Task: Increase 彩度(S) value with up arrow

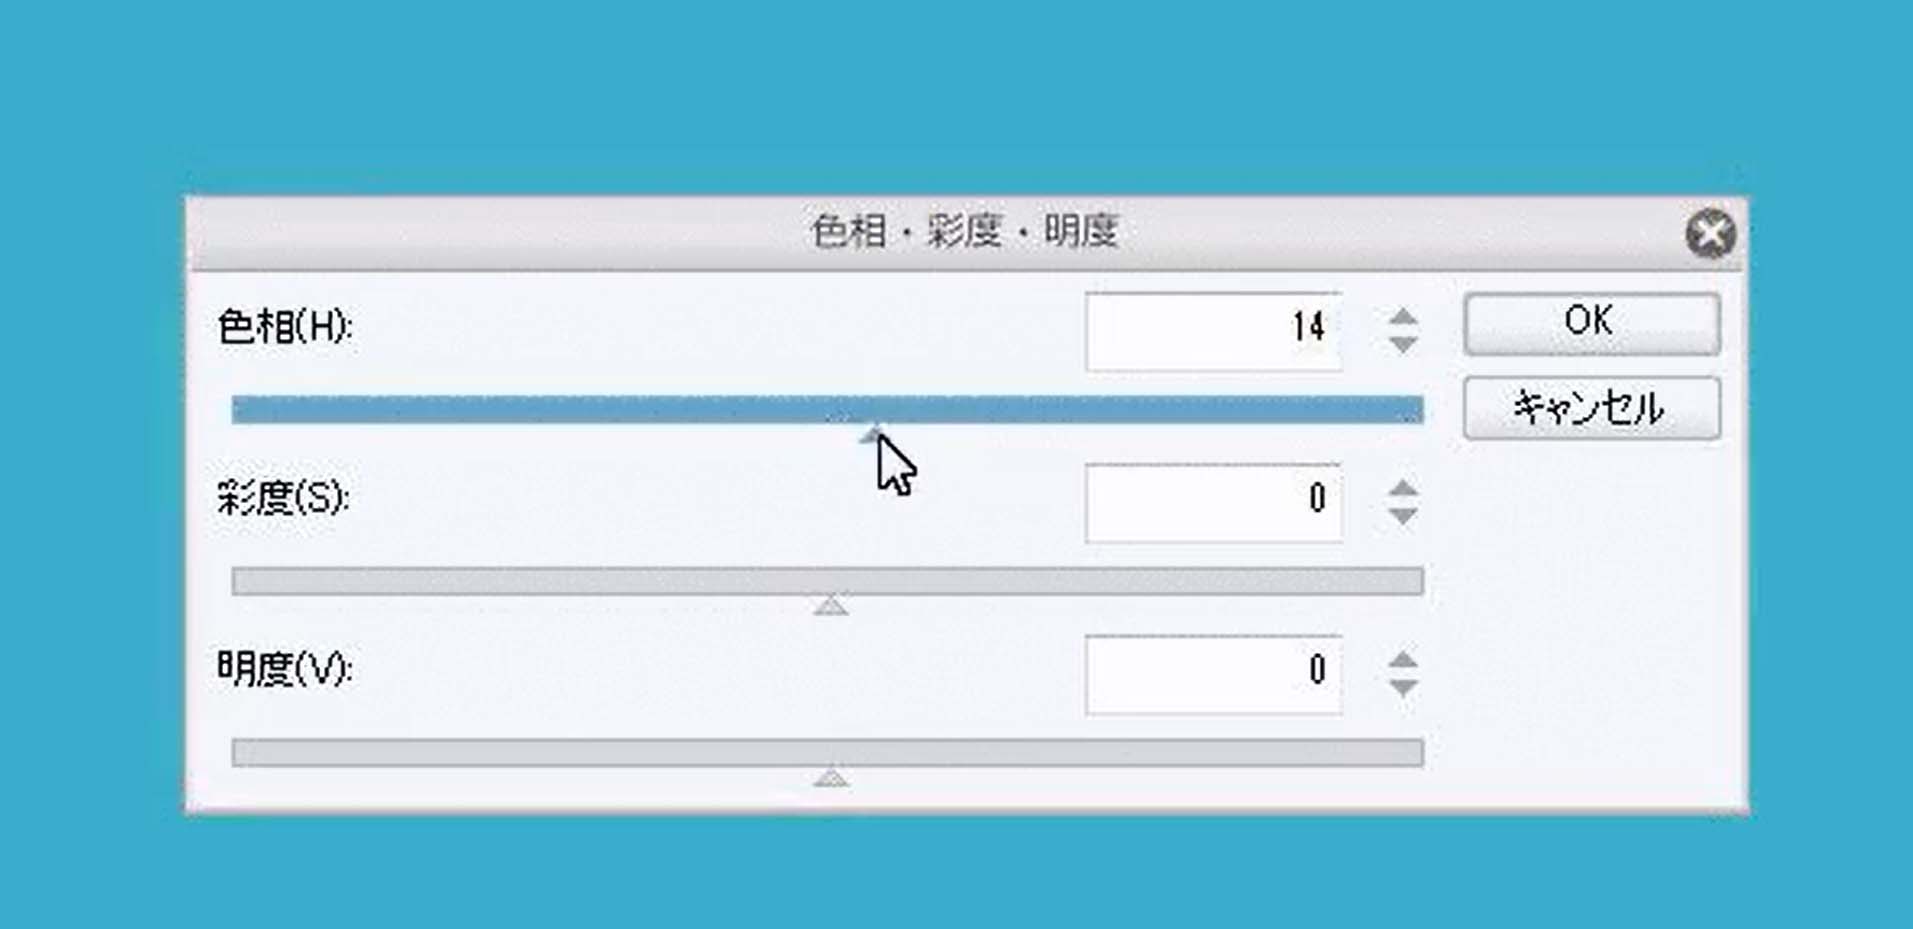Action: pos(1403,489)
